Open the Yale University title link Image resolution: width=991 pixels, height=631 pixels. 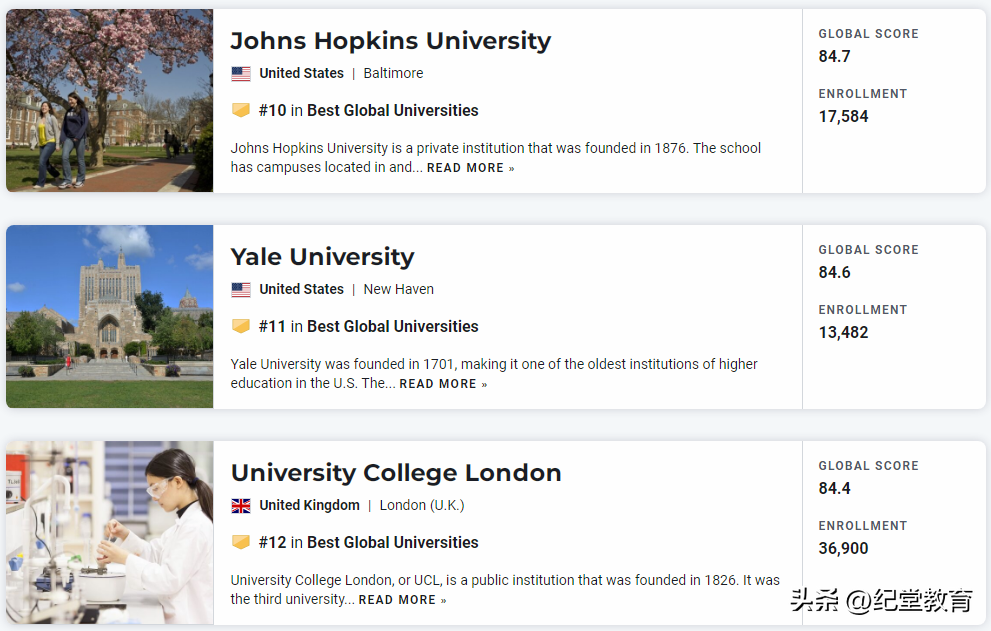(322, 257)
